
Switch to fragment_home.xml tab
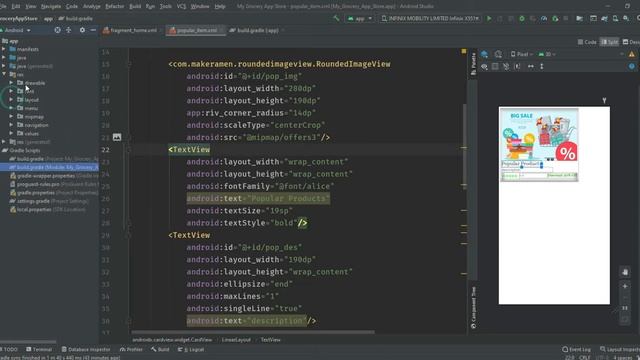coord(131,30)
